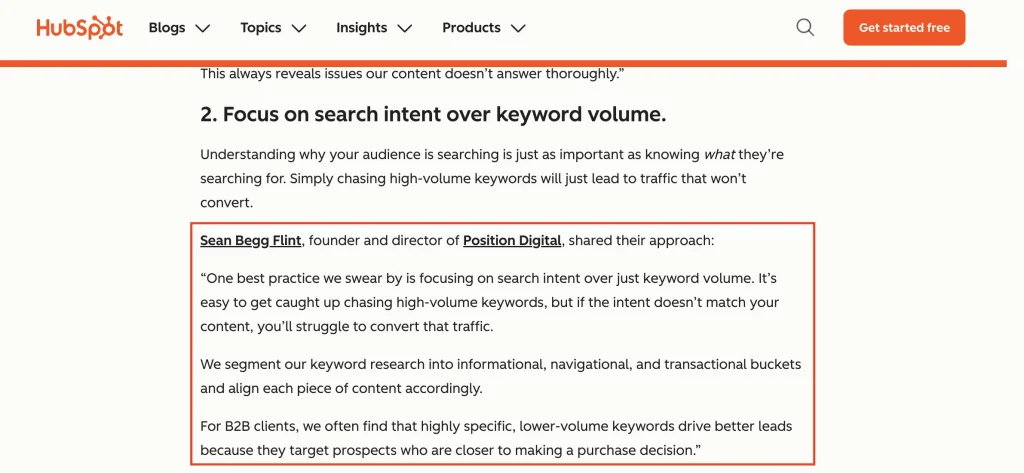Open the Blogs menu label

pos(167,27)
